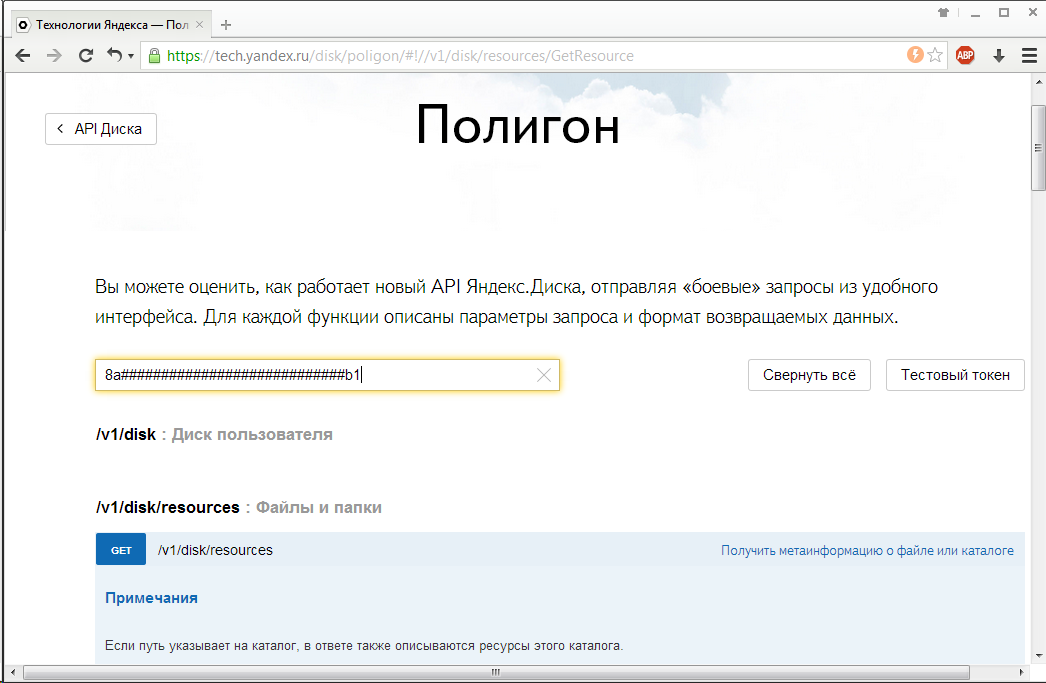This screenshot has height=683, width=1046.
Task: Open the Adblock Plus extension icon
Action: [965, 55]
